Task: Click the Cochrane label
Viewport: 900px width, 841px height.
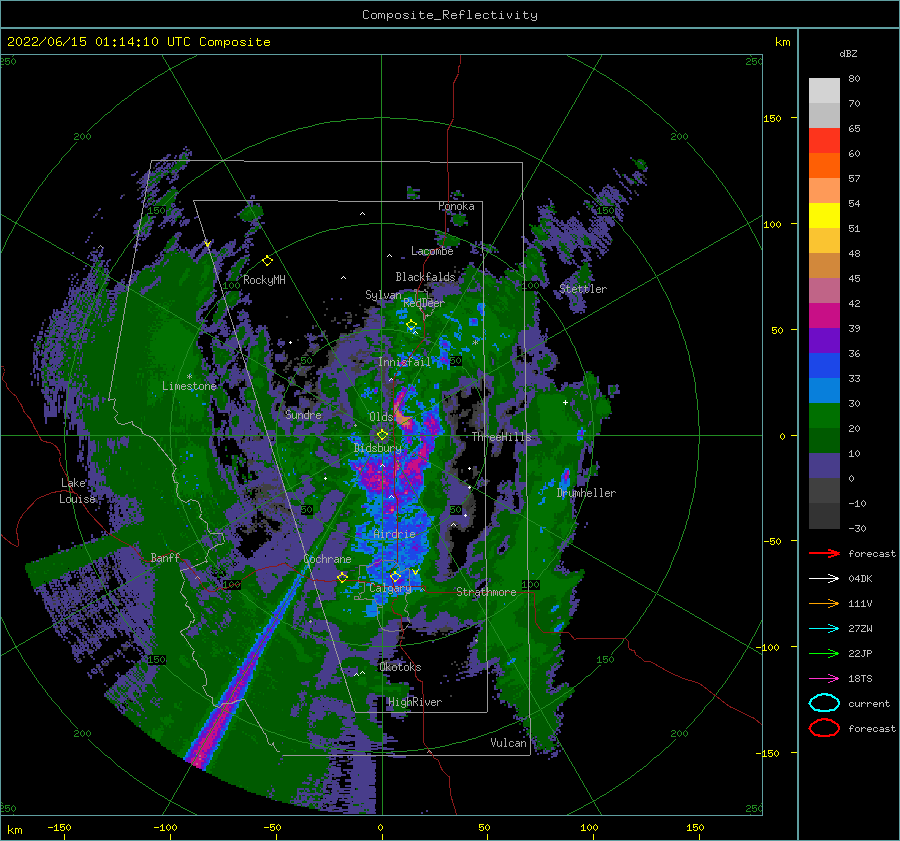Action: tap(327, 559)
